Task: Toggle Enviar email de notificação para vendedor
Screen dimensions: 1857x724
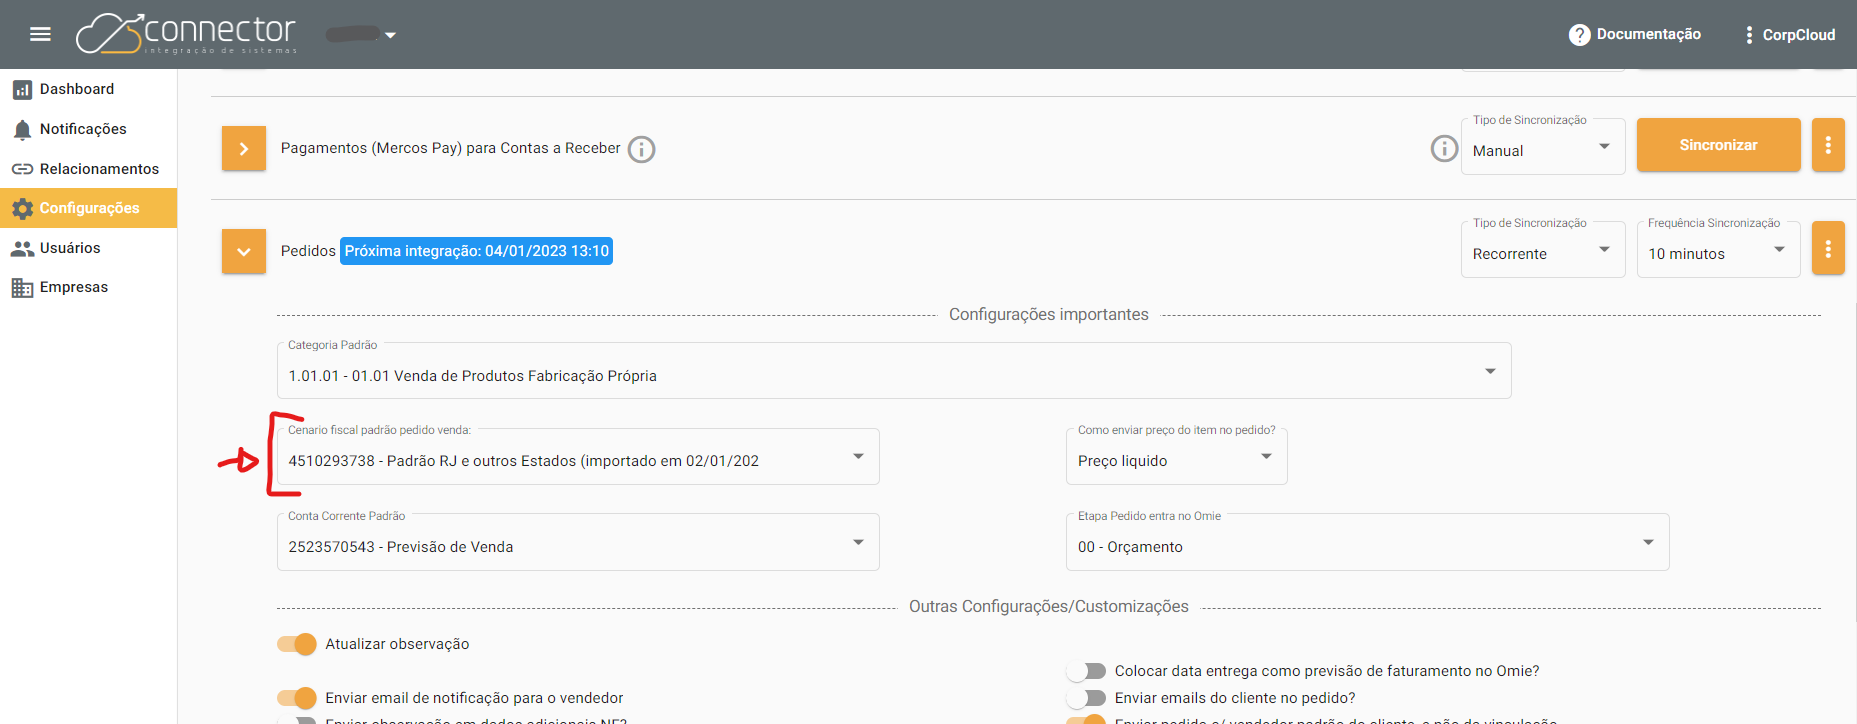Action: tap(297, 698)
